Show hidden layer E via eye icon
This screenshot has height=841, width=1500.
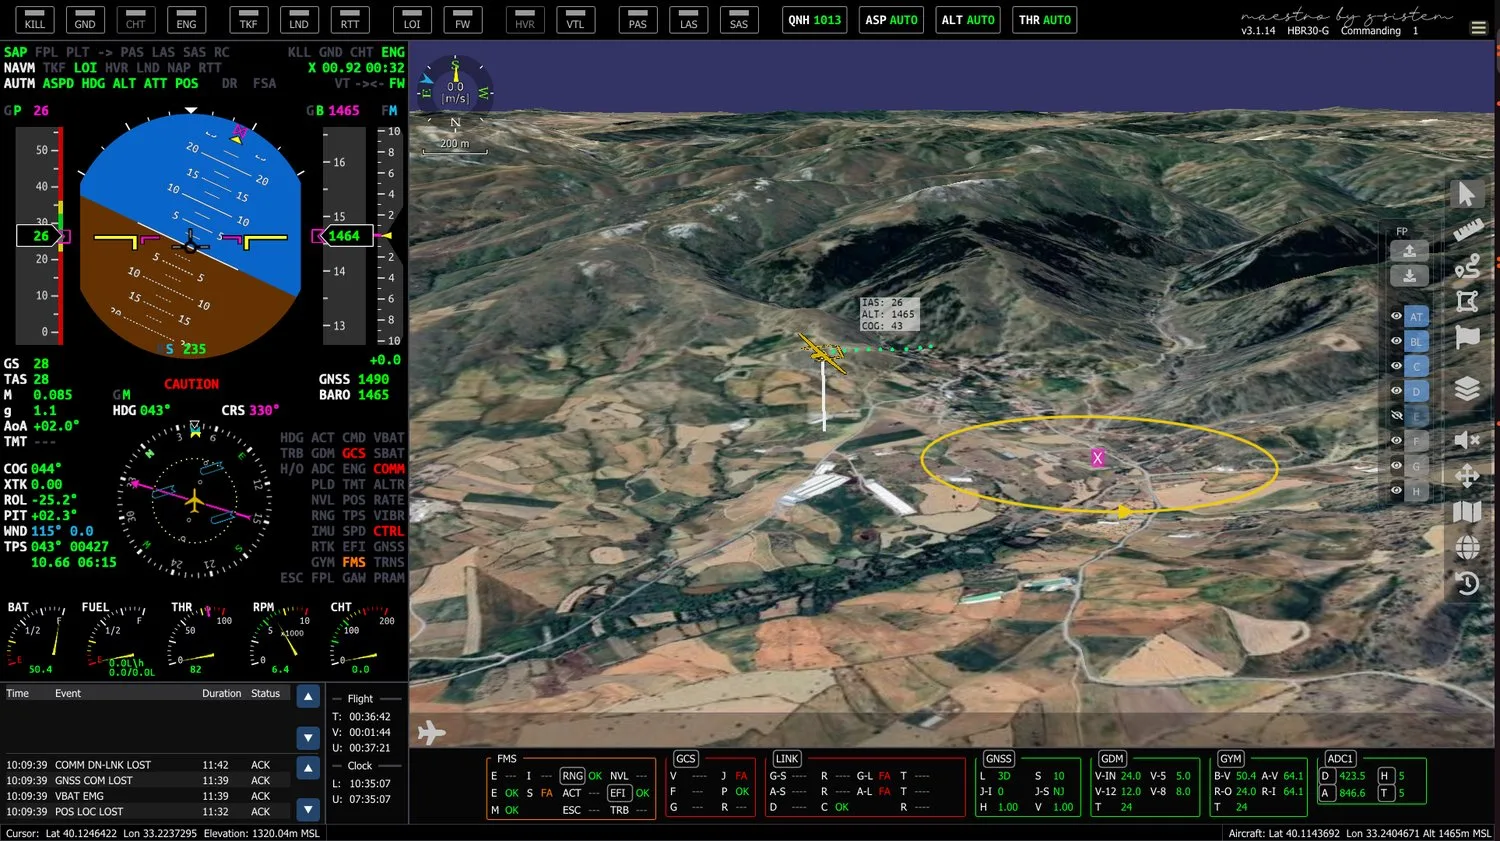click(1396, 416)
